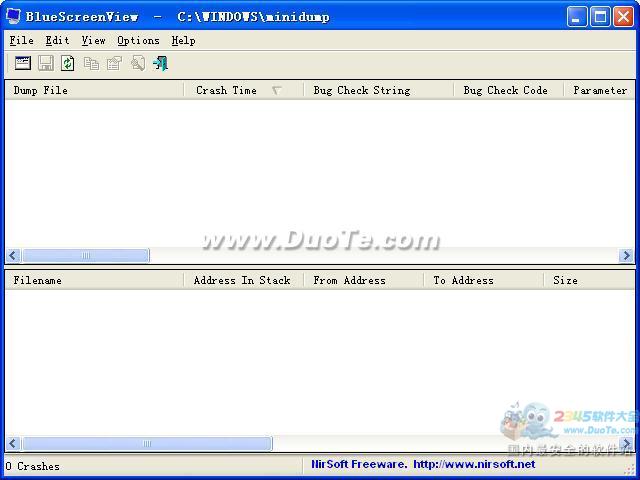Click the Copy toolbar icon
The height and width of the screenshot is (480, 640).
coord(91,63)
